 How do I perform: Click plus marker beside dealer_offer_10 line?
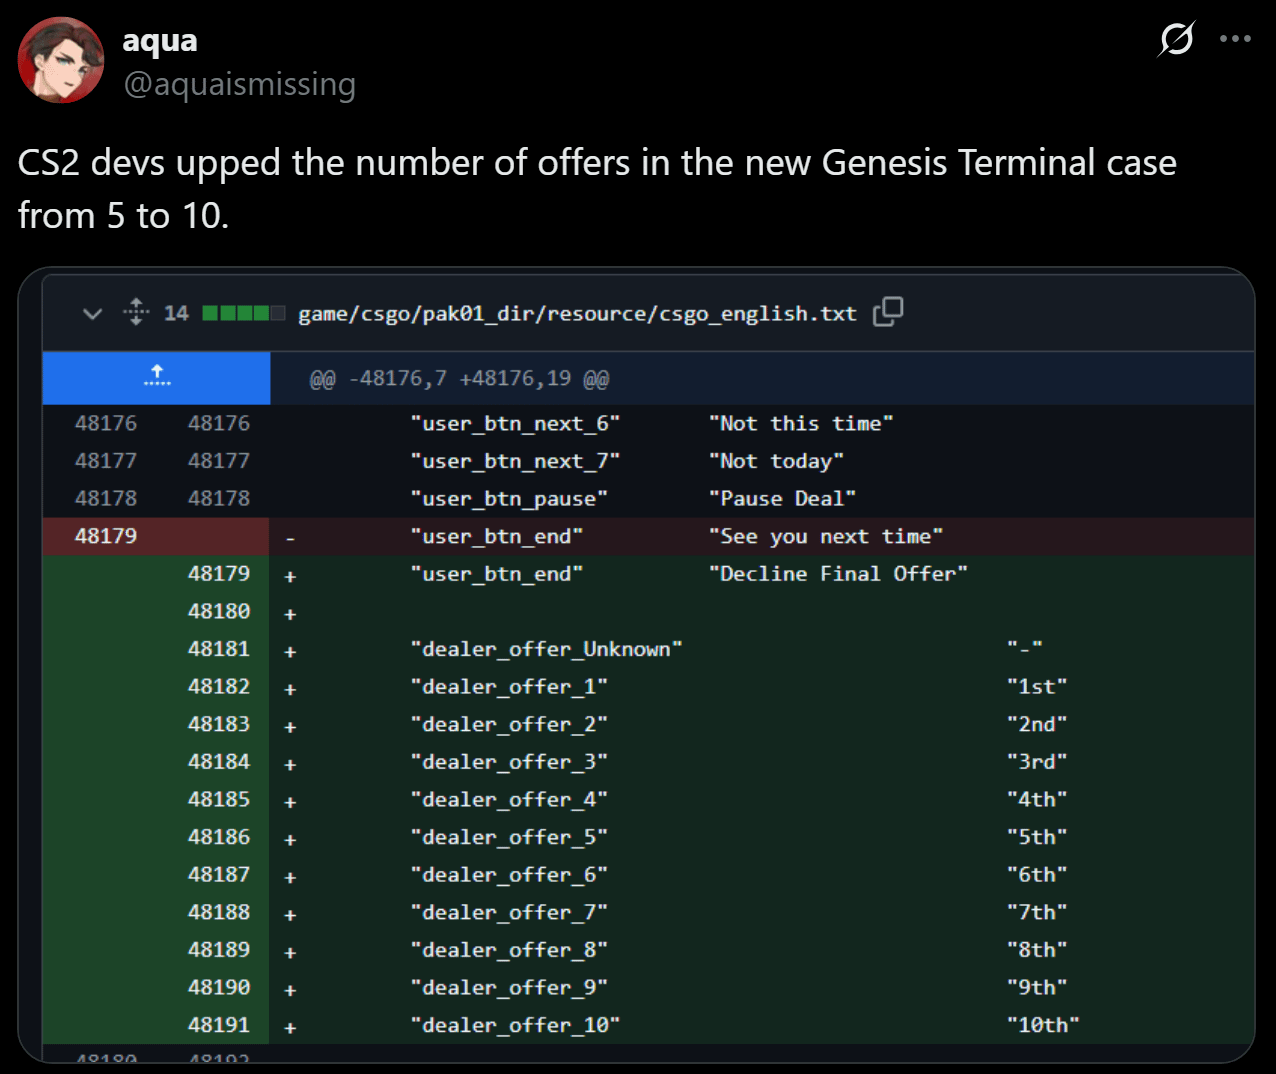[290, 1027]
